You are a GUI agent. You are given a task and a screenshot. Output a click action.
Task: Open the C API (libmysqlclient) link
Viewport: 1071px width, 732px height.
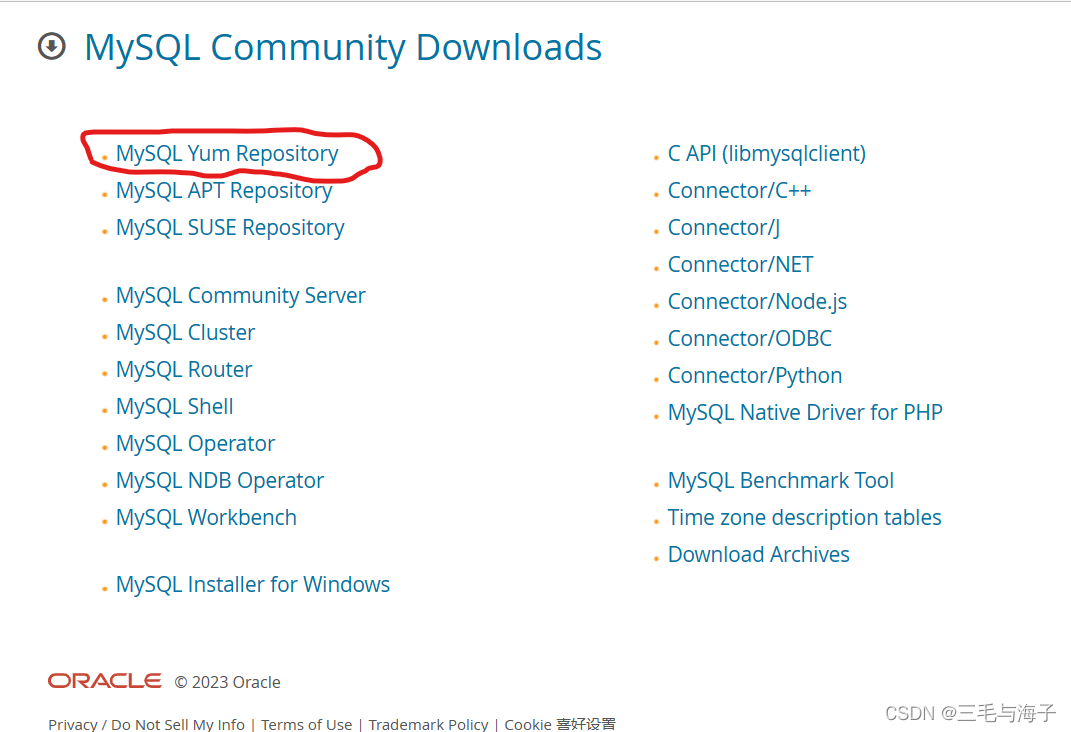767,154
